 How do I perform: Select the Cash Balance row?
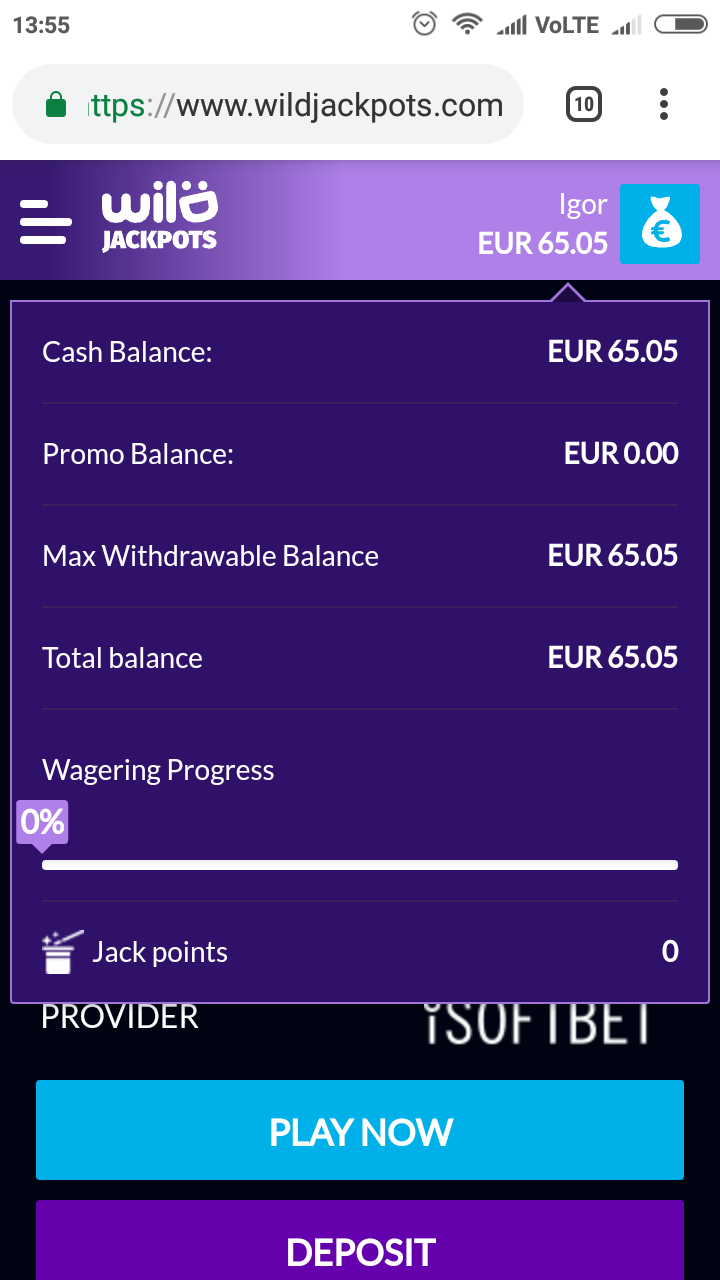point(360,352)
